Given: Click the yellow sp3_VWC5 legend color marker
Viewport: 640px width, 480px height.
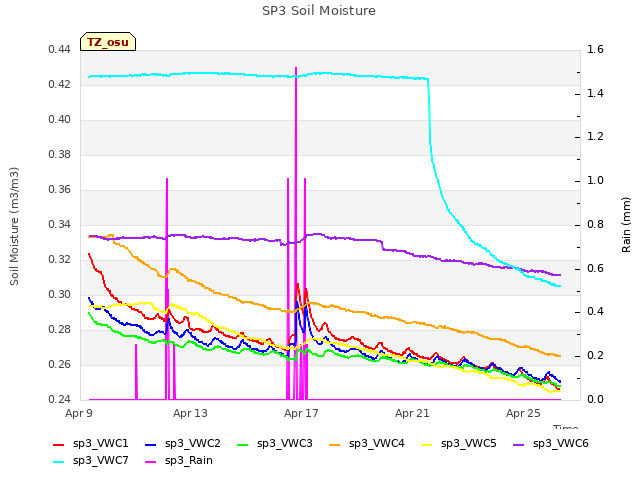Looking at the screenshot, I should (427, 444).
